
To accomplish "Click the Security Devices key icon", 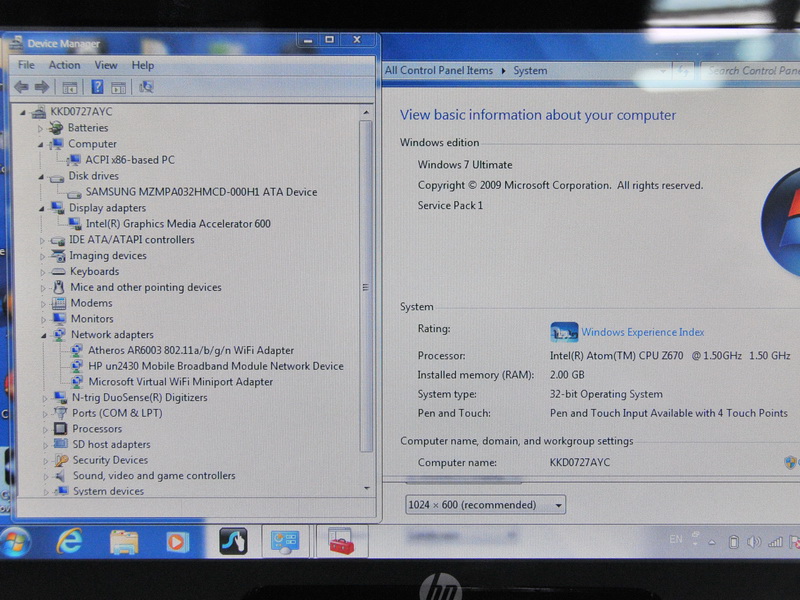I will coord(61,460).
